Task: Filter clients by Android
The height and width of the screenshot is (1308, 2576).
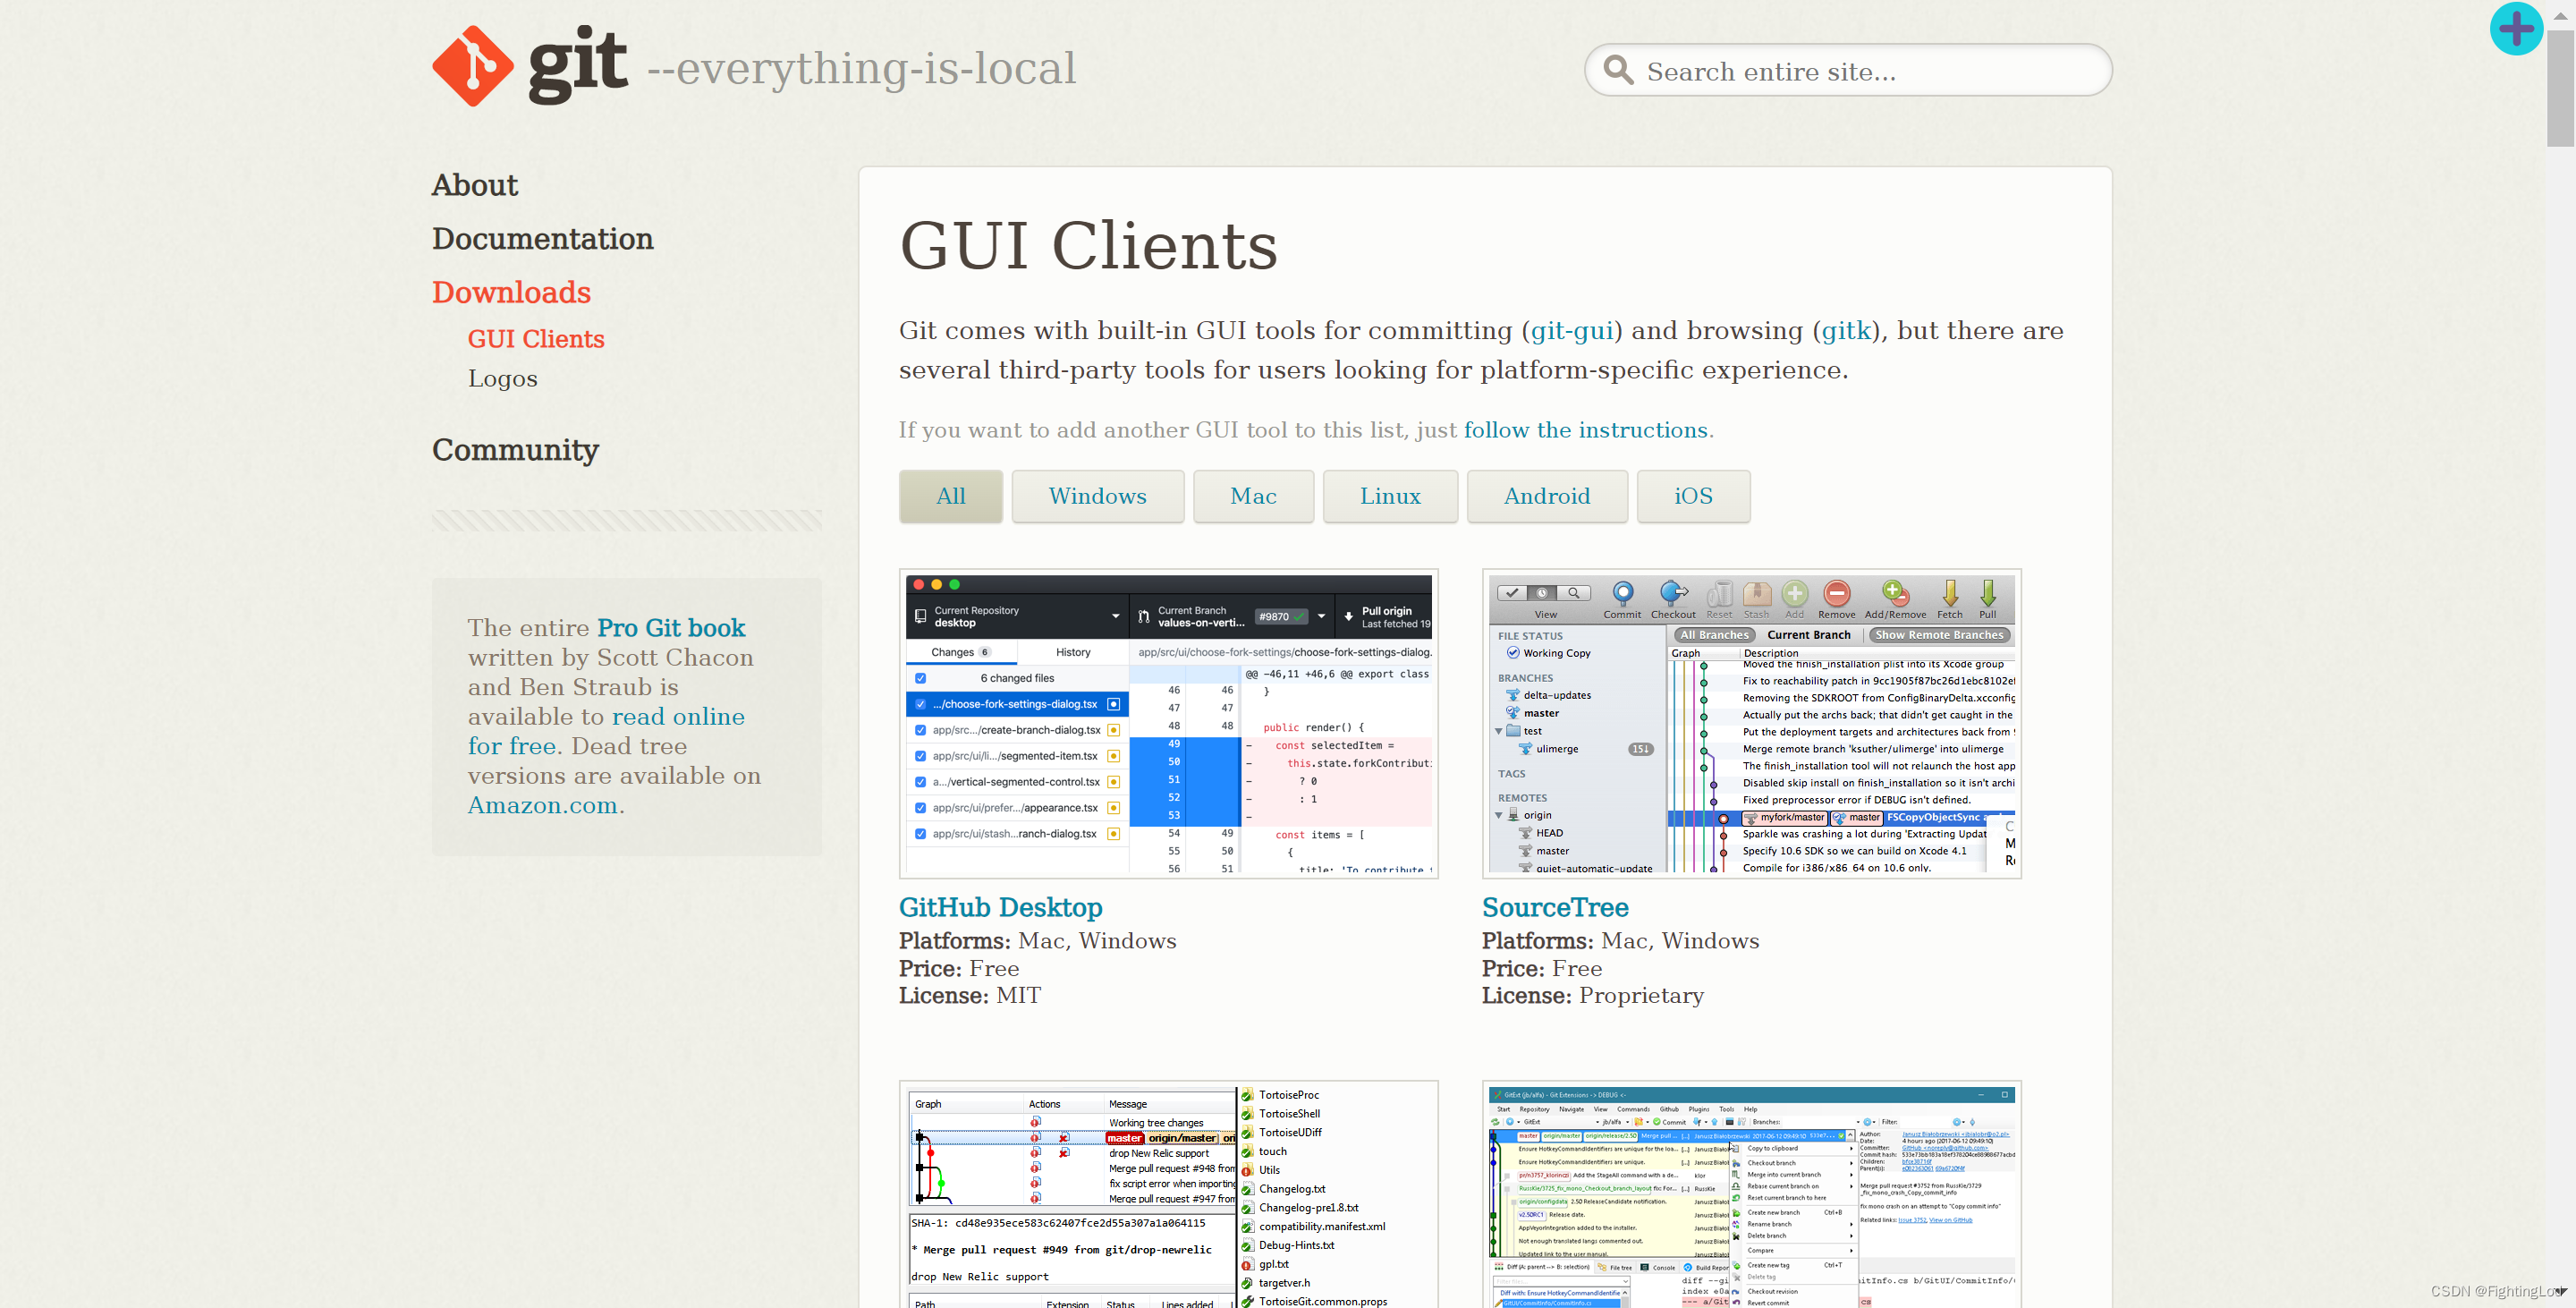Action: tap(1547, 496)
